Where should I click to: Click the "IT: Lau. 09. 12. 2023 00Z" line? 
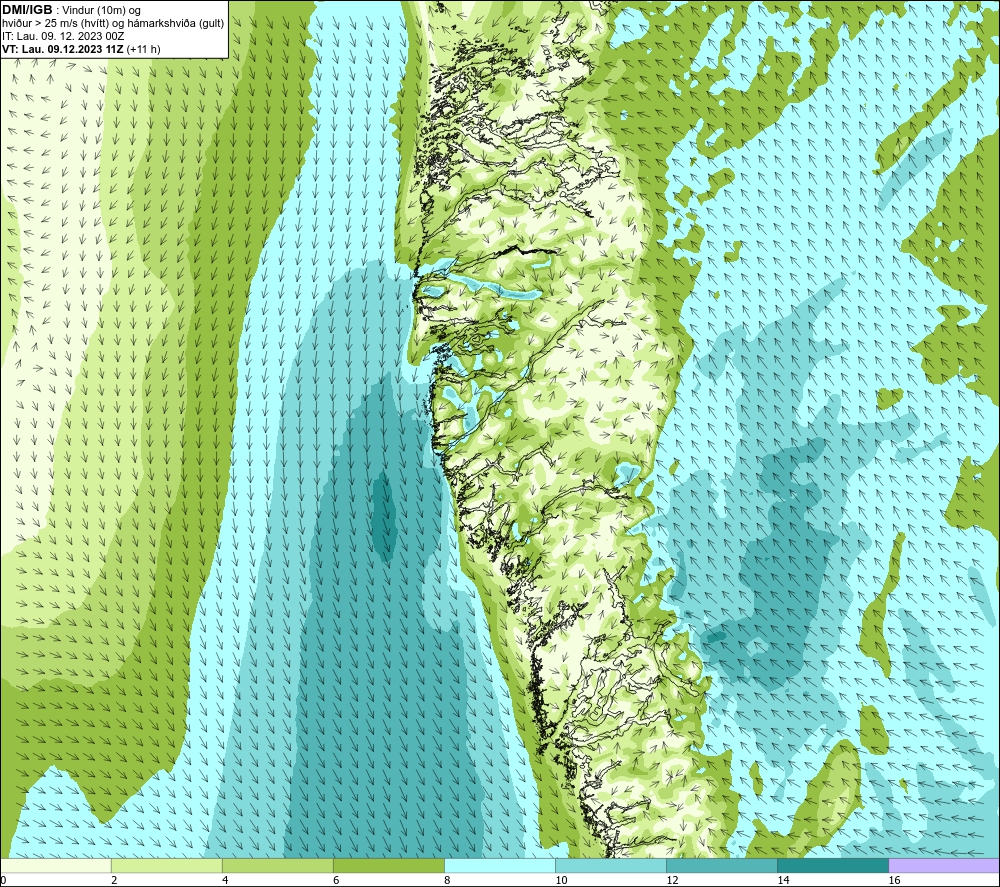(63, 36)
